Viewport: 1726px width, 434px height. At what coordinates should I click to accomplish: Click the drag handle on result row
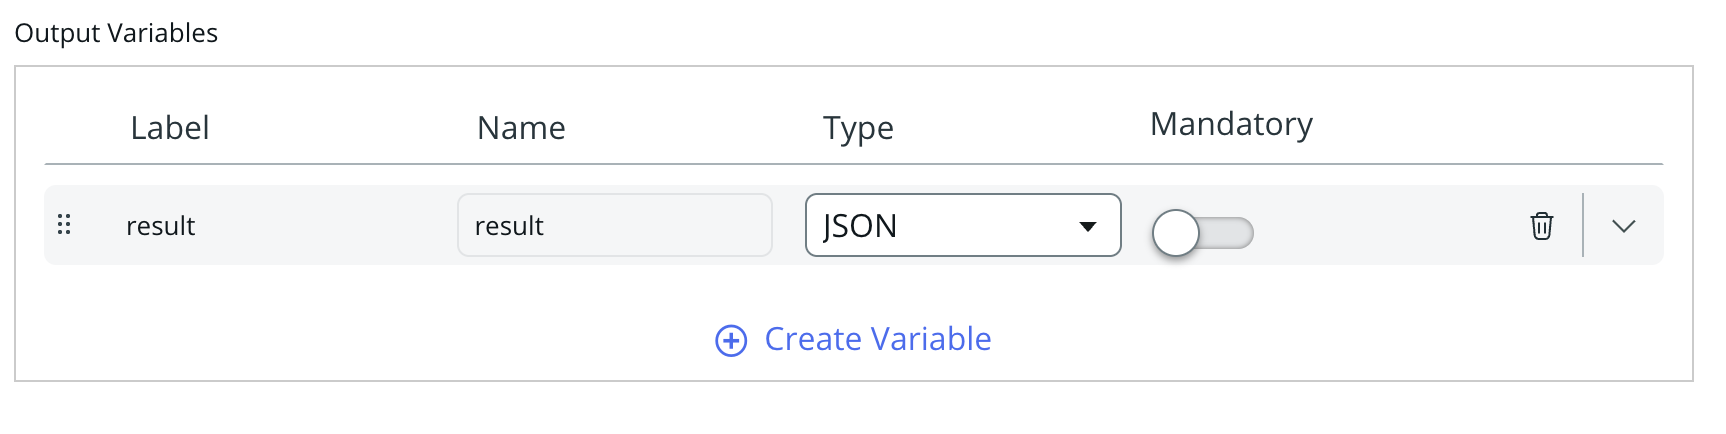64,225
